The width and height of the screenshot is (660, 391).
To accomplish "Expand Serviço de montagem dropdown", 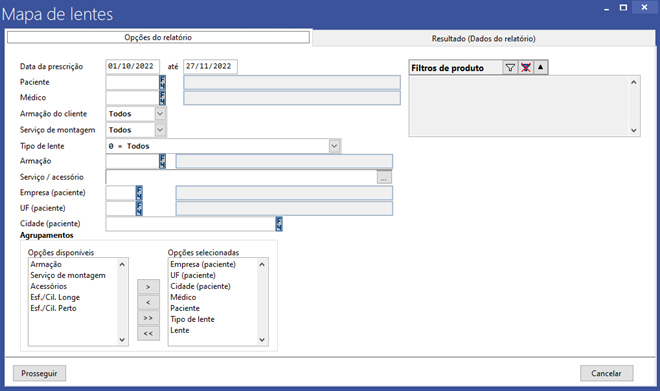I will coord(160,130).
